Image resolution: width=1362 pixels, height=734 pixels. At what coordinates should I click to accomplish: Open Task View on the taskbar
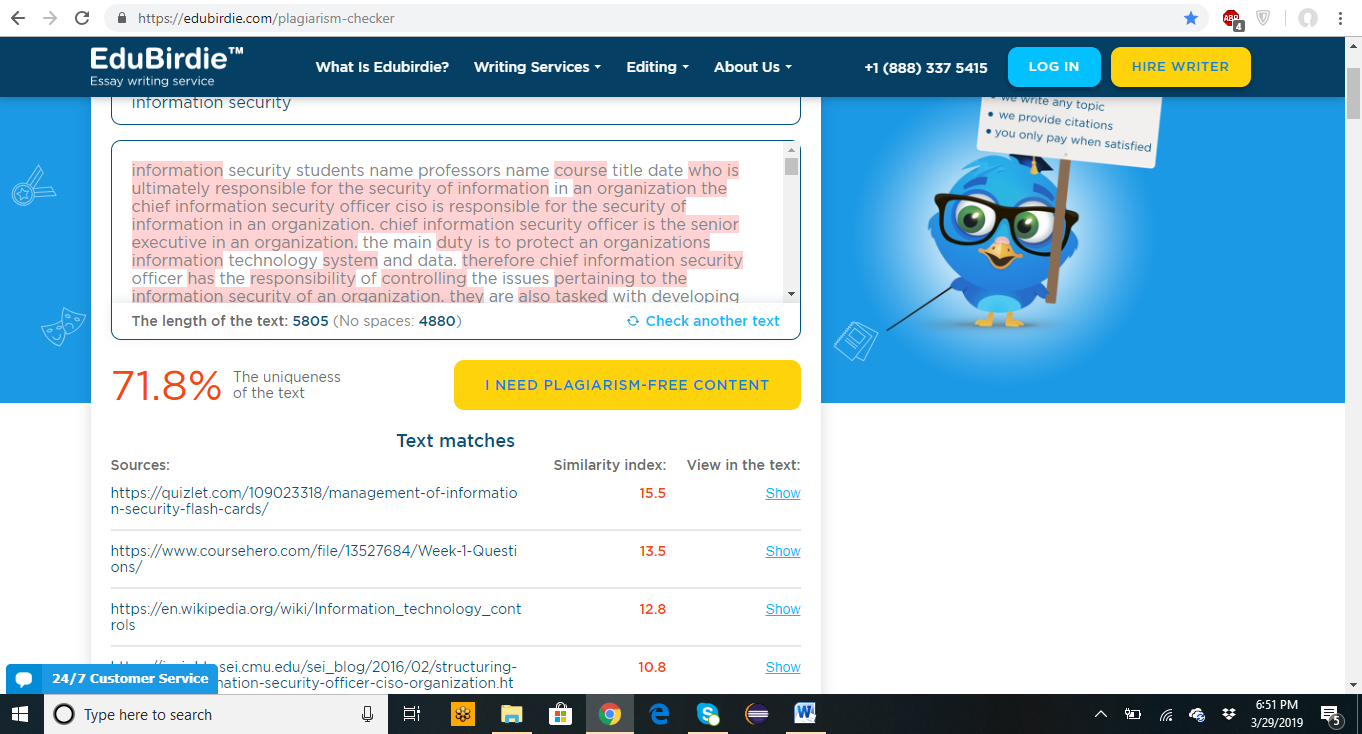(411, 714)
